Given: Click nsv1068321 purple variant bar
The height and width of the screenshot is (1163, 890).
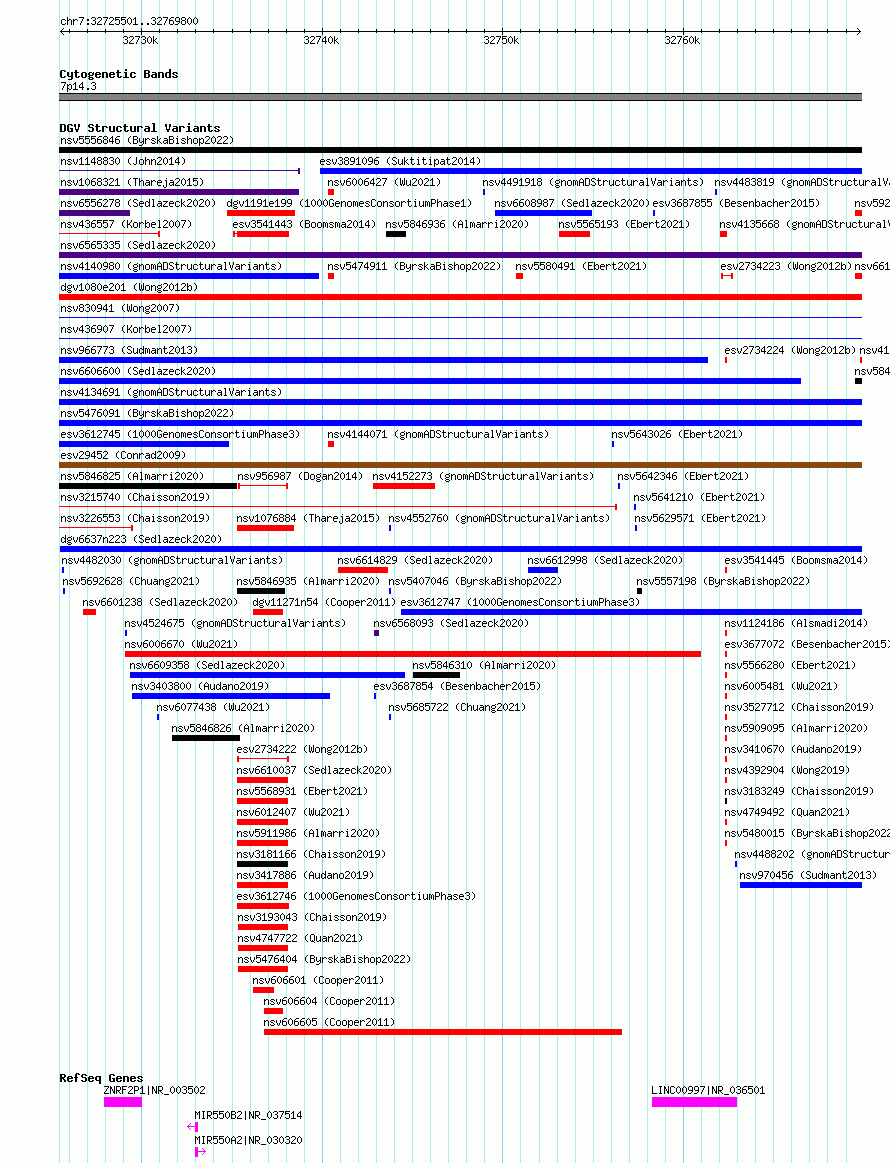Looking at the screenshot, I should [x=179, y=192].
